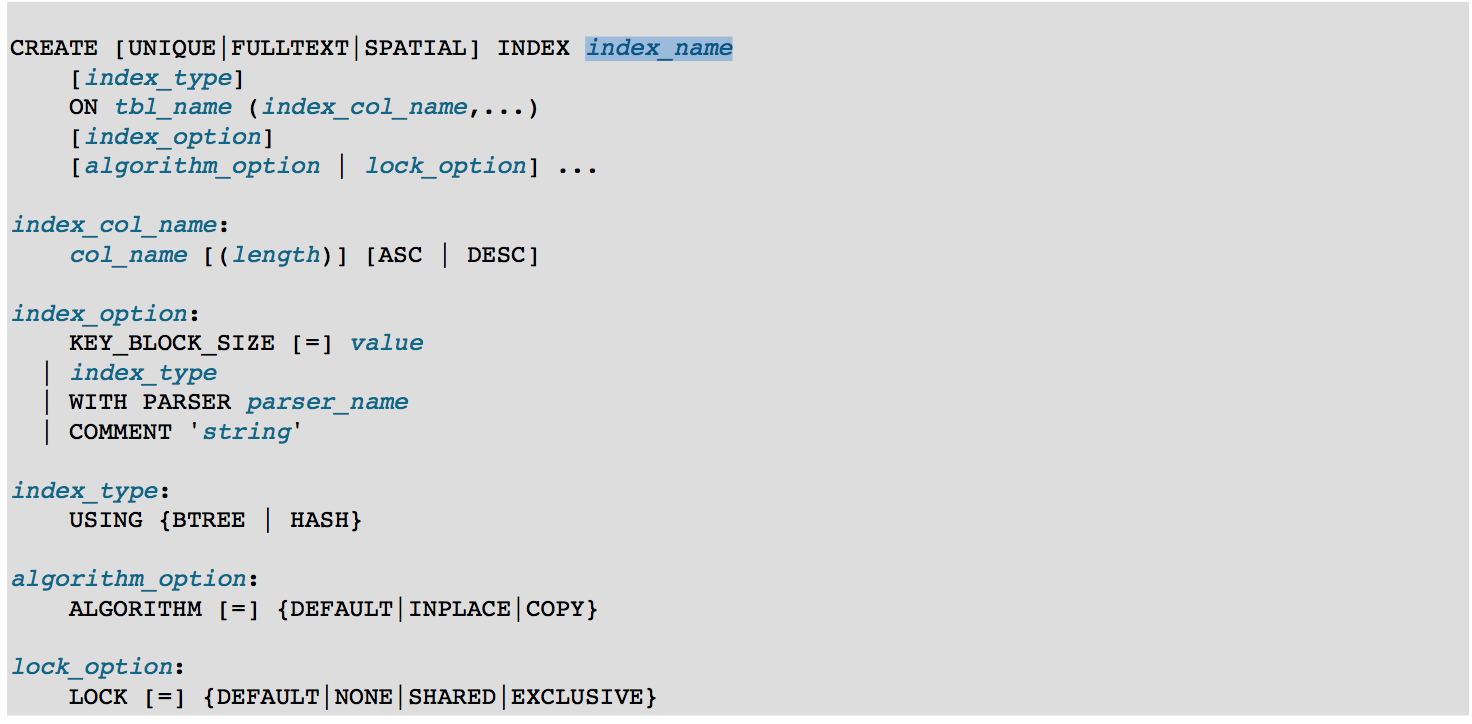Click index_option in square brackets
This screenshot has height=724, width=1472.
point(173,137)
